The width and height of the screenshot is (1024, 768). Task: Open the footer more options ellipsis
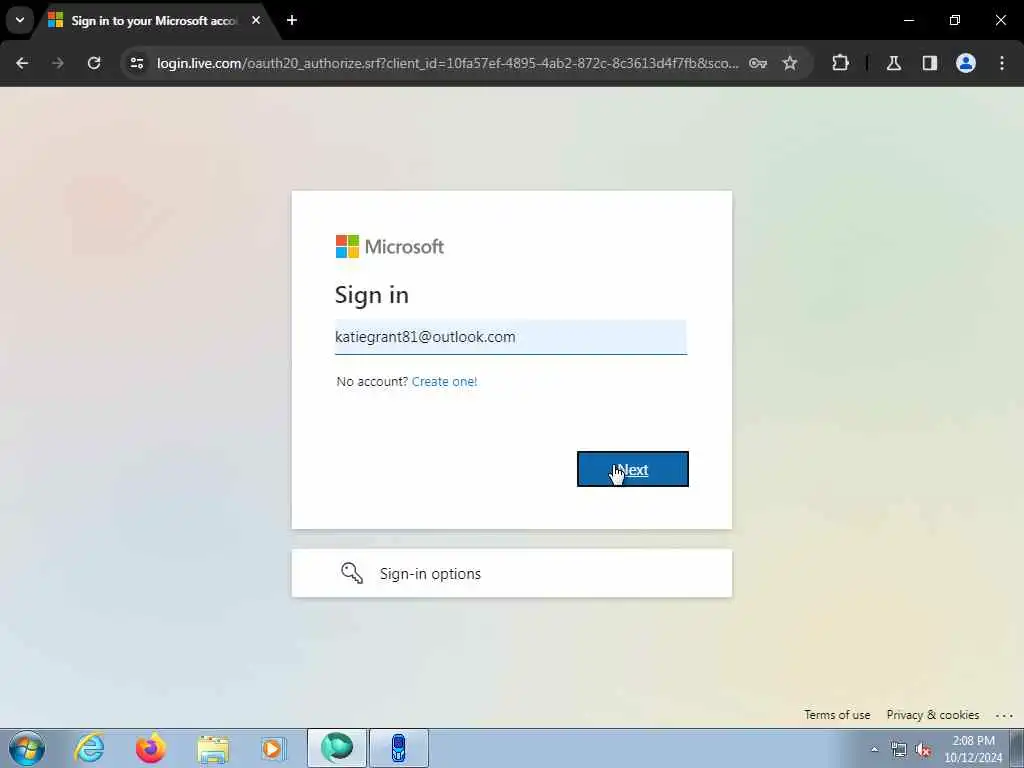click(1004, 716)
